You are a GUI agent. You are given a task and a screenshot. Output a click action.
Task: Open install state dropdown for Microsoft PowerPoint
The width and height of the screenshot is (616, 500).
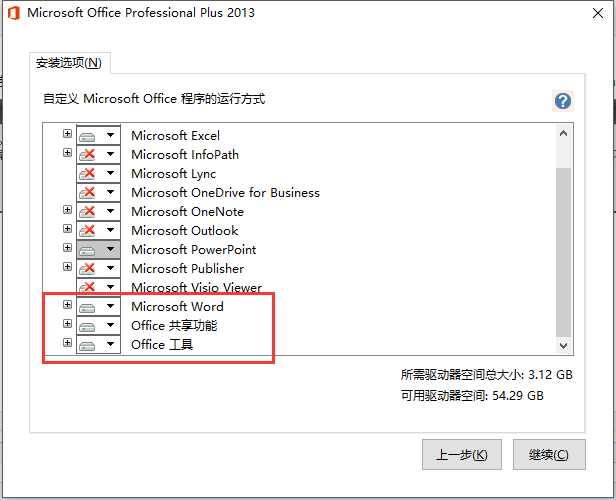pos(98,249)
